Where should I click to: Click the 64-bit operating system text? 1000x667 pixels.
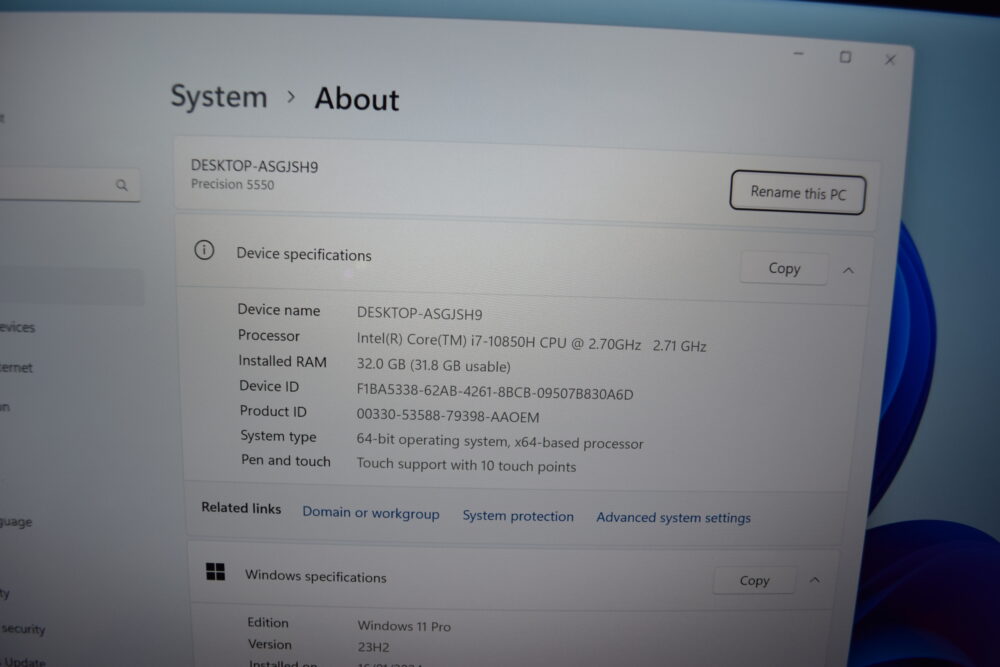pos(500,442)
